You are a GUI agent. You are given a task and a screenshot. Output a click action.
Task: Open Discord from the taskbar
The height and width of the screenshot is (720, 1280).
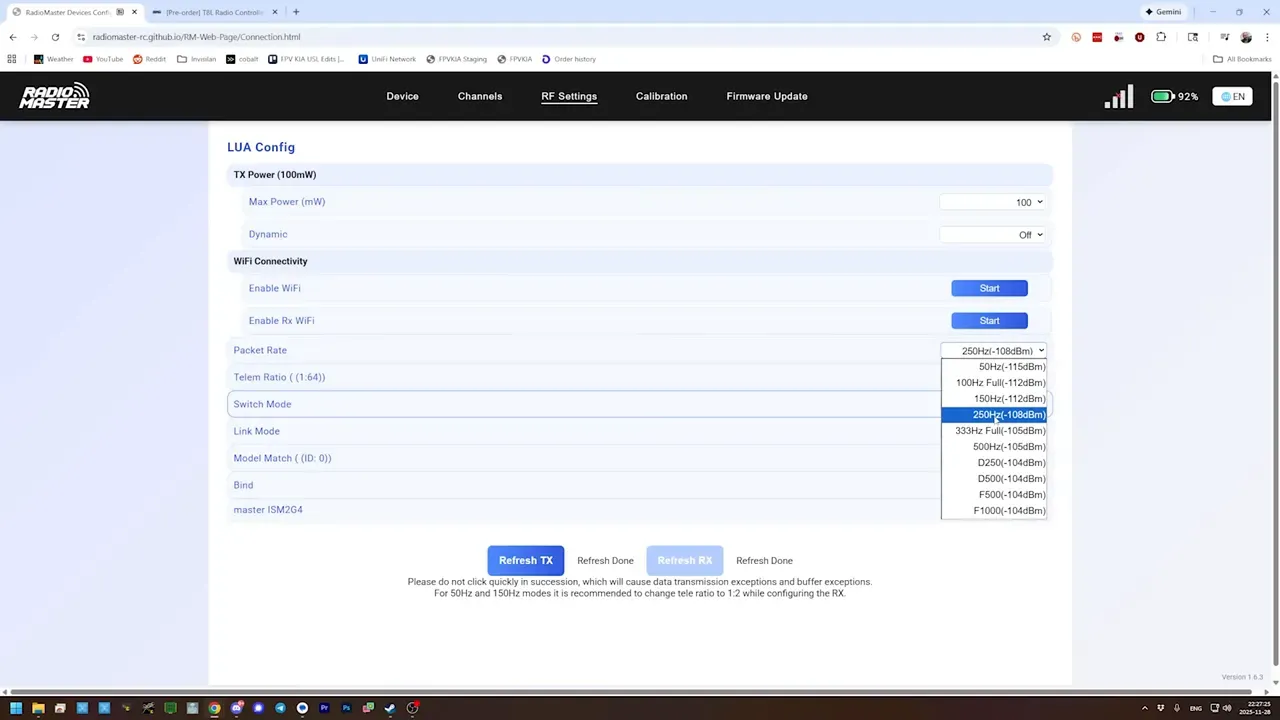click(x=236, y=708)
